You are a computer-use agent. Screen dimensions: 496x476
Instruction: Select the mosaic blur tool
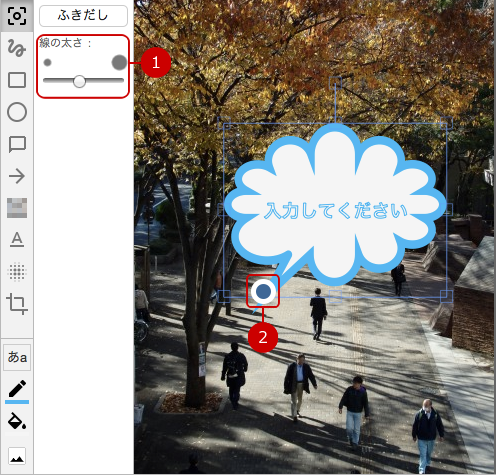point(17,208)
